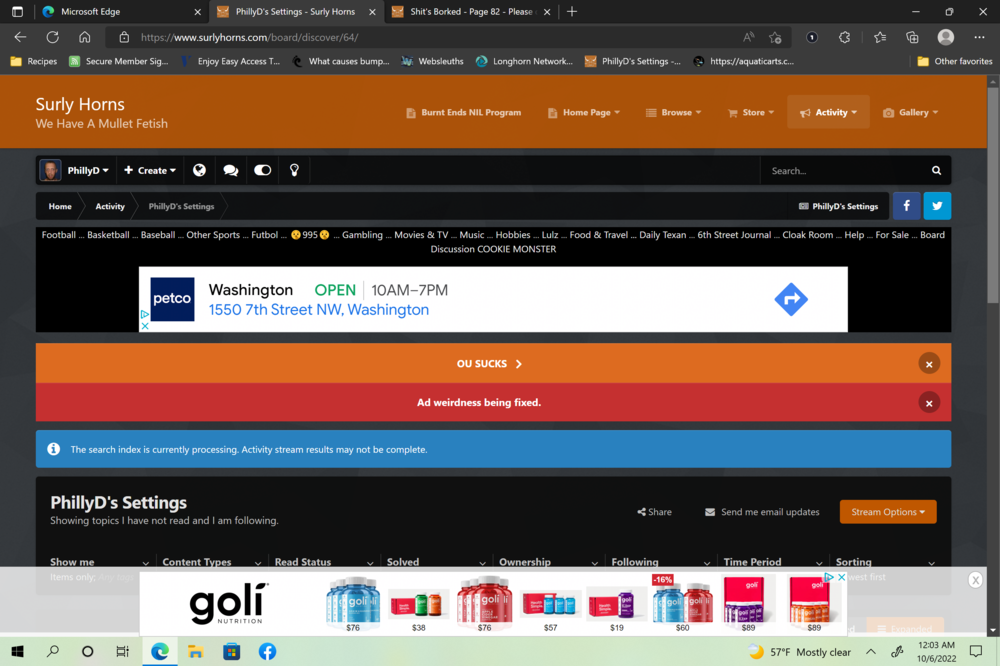Close the Ad weirdness being fixed banner
The image size is (1000, 666).
(928, 403)
